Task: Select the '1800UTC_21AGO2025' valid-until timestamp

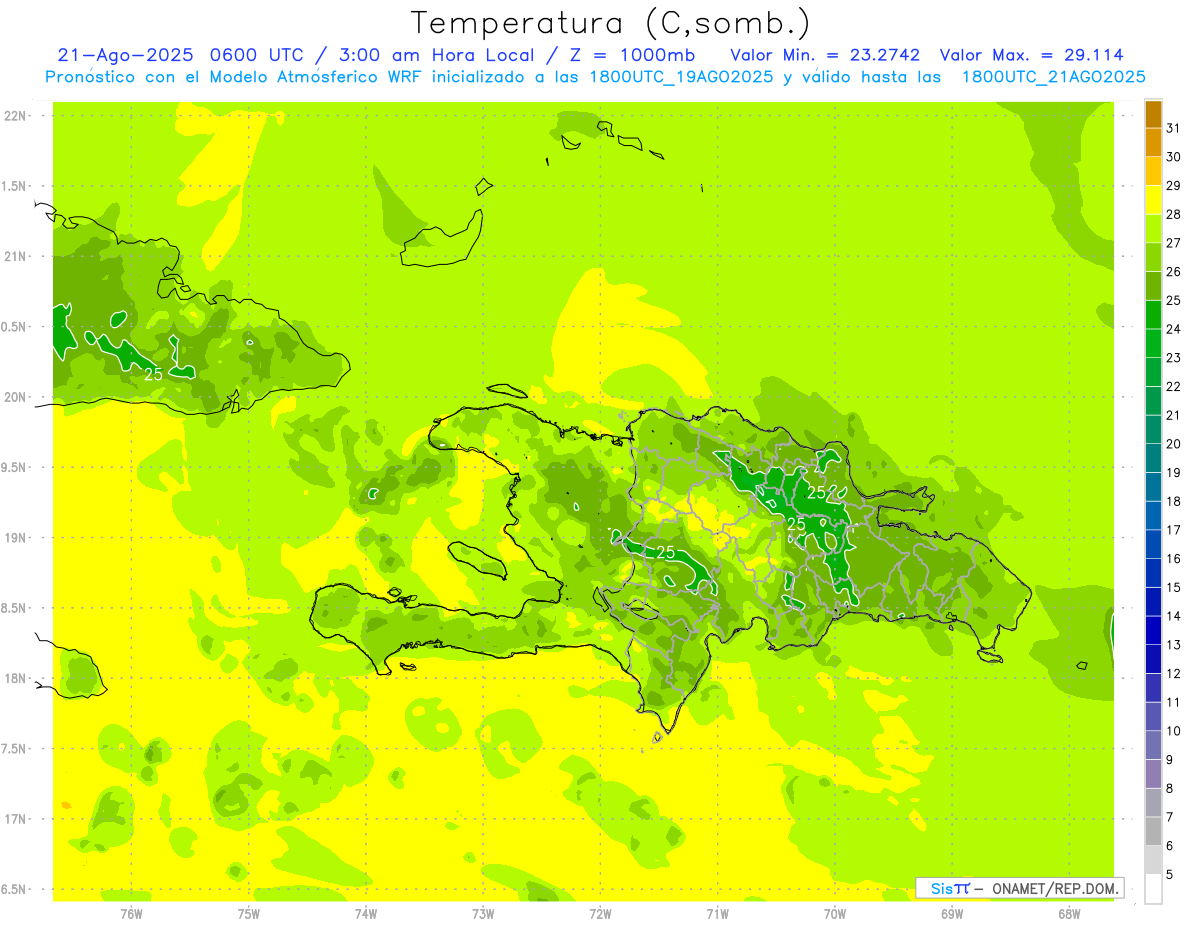Action: pos(1053,77)
